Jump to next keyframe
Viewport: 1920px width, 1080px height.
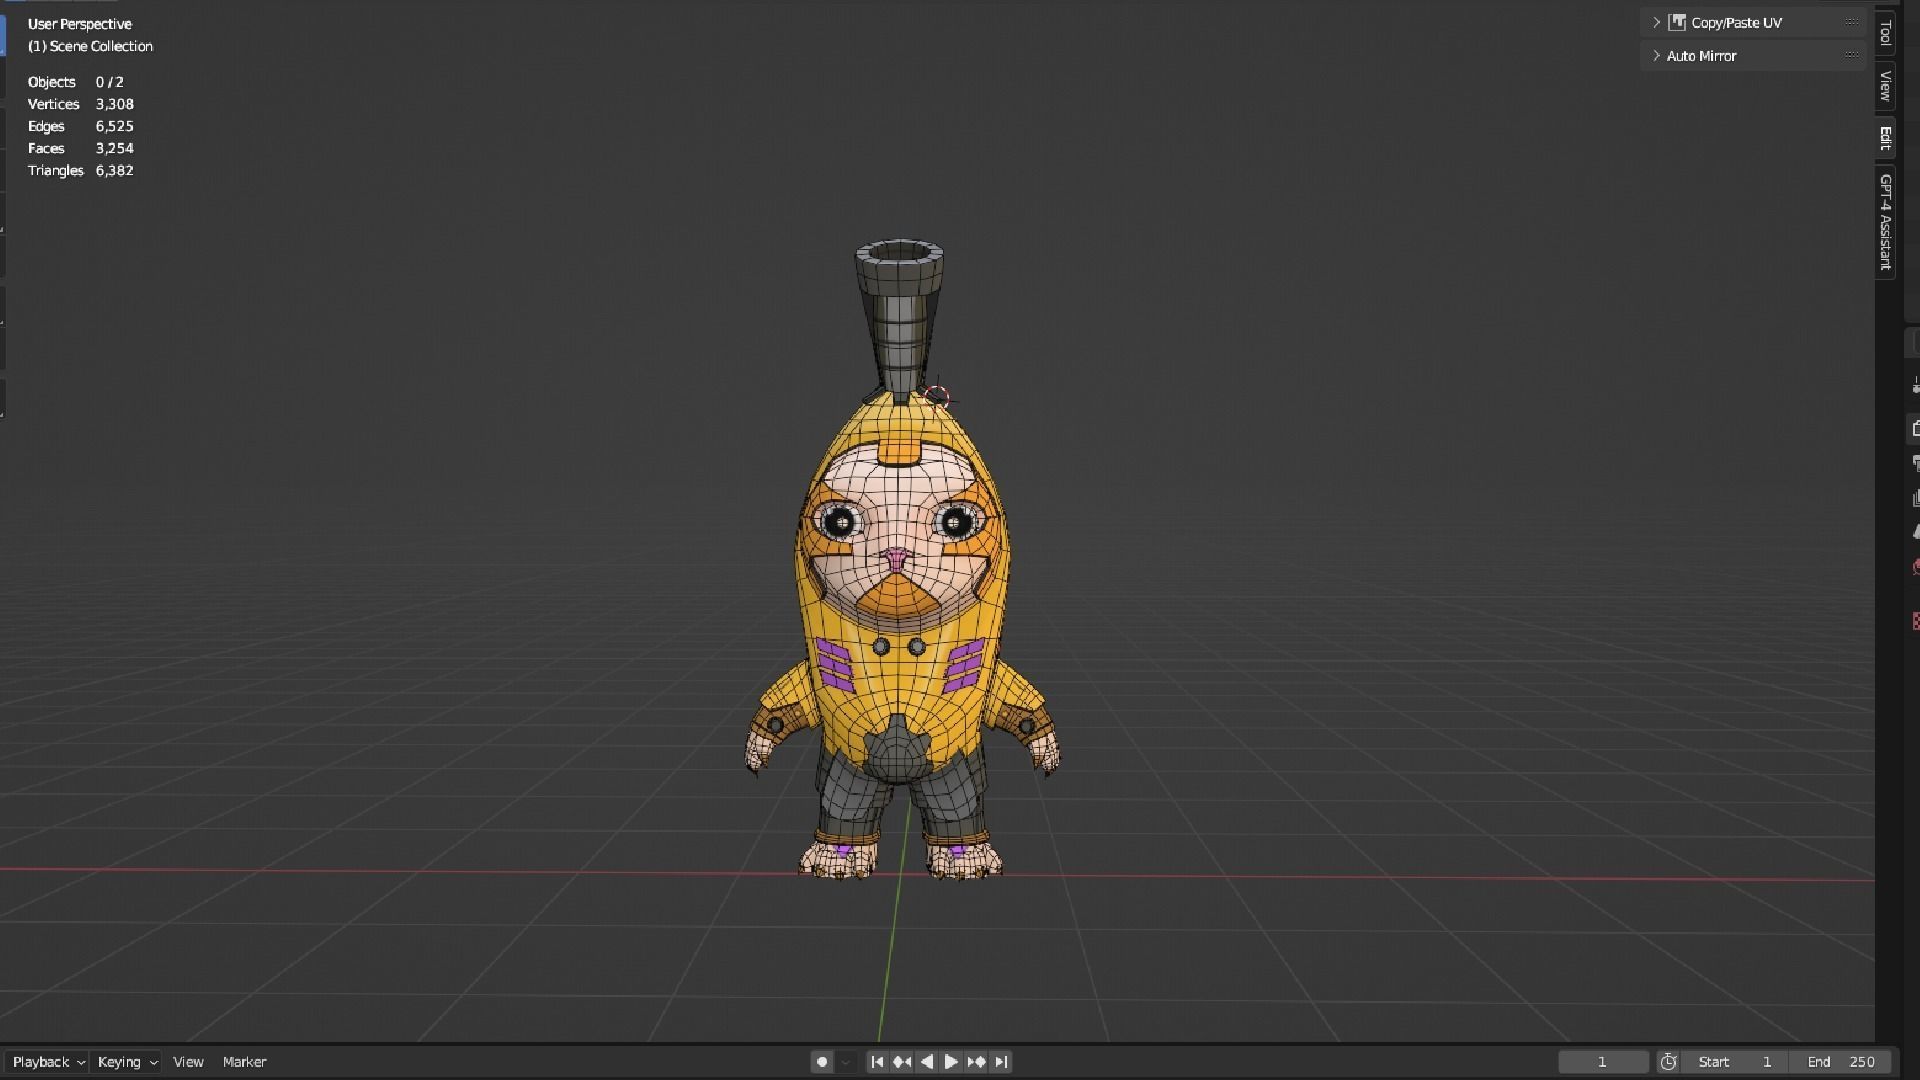(976, 1062)
